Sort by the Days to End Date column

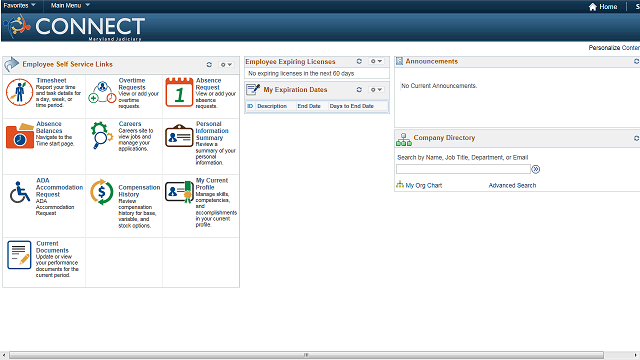coord(351,106)
